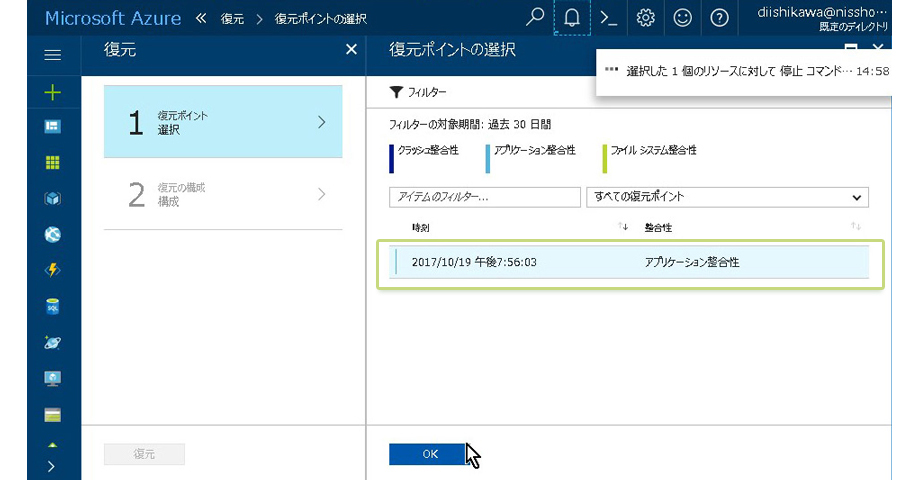Viewport: 920px width, 480px height.
Task: Open portal settings gear
Action: click(645, 18)
